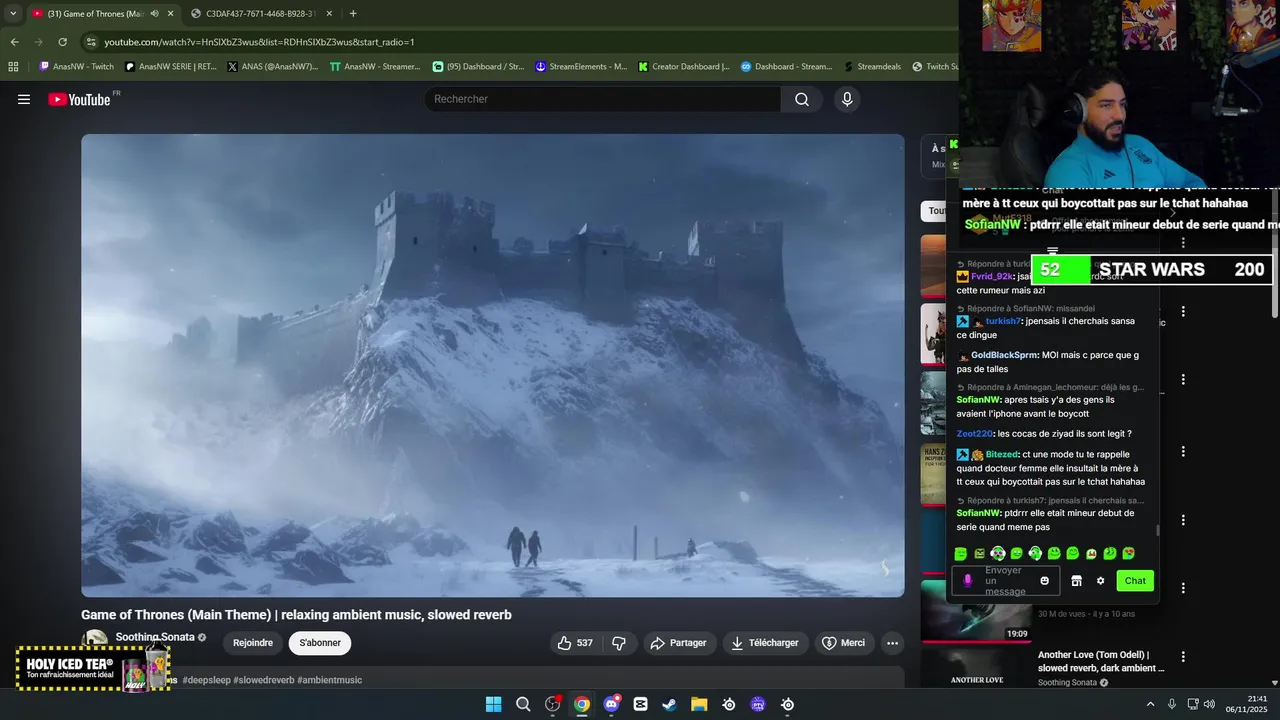Dislike the video with thumbs down
Viewport: 1280px width, 720px height.
[619, 643]
